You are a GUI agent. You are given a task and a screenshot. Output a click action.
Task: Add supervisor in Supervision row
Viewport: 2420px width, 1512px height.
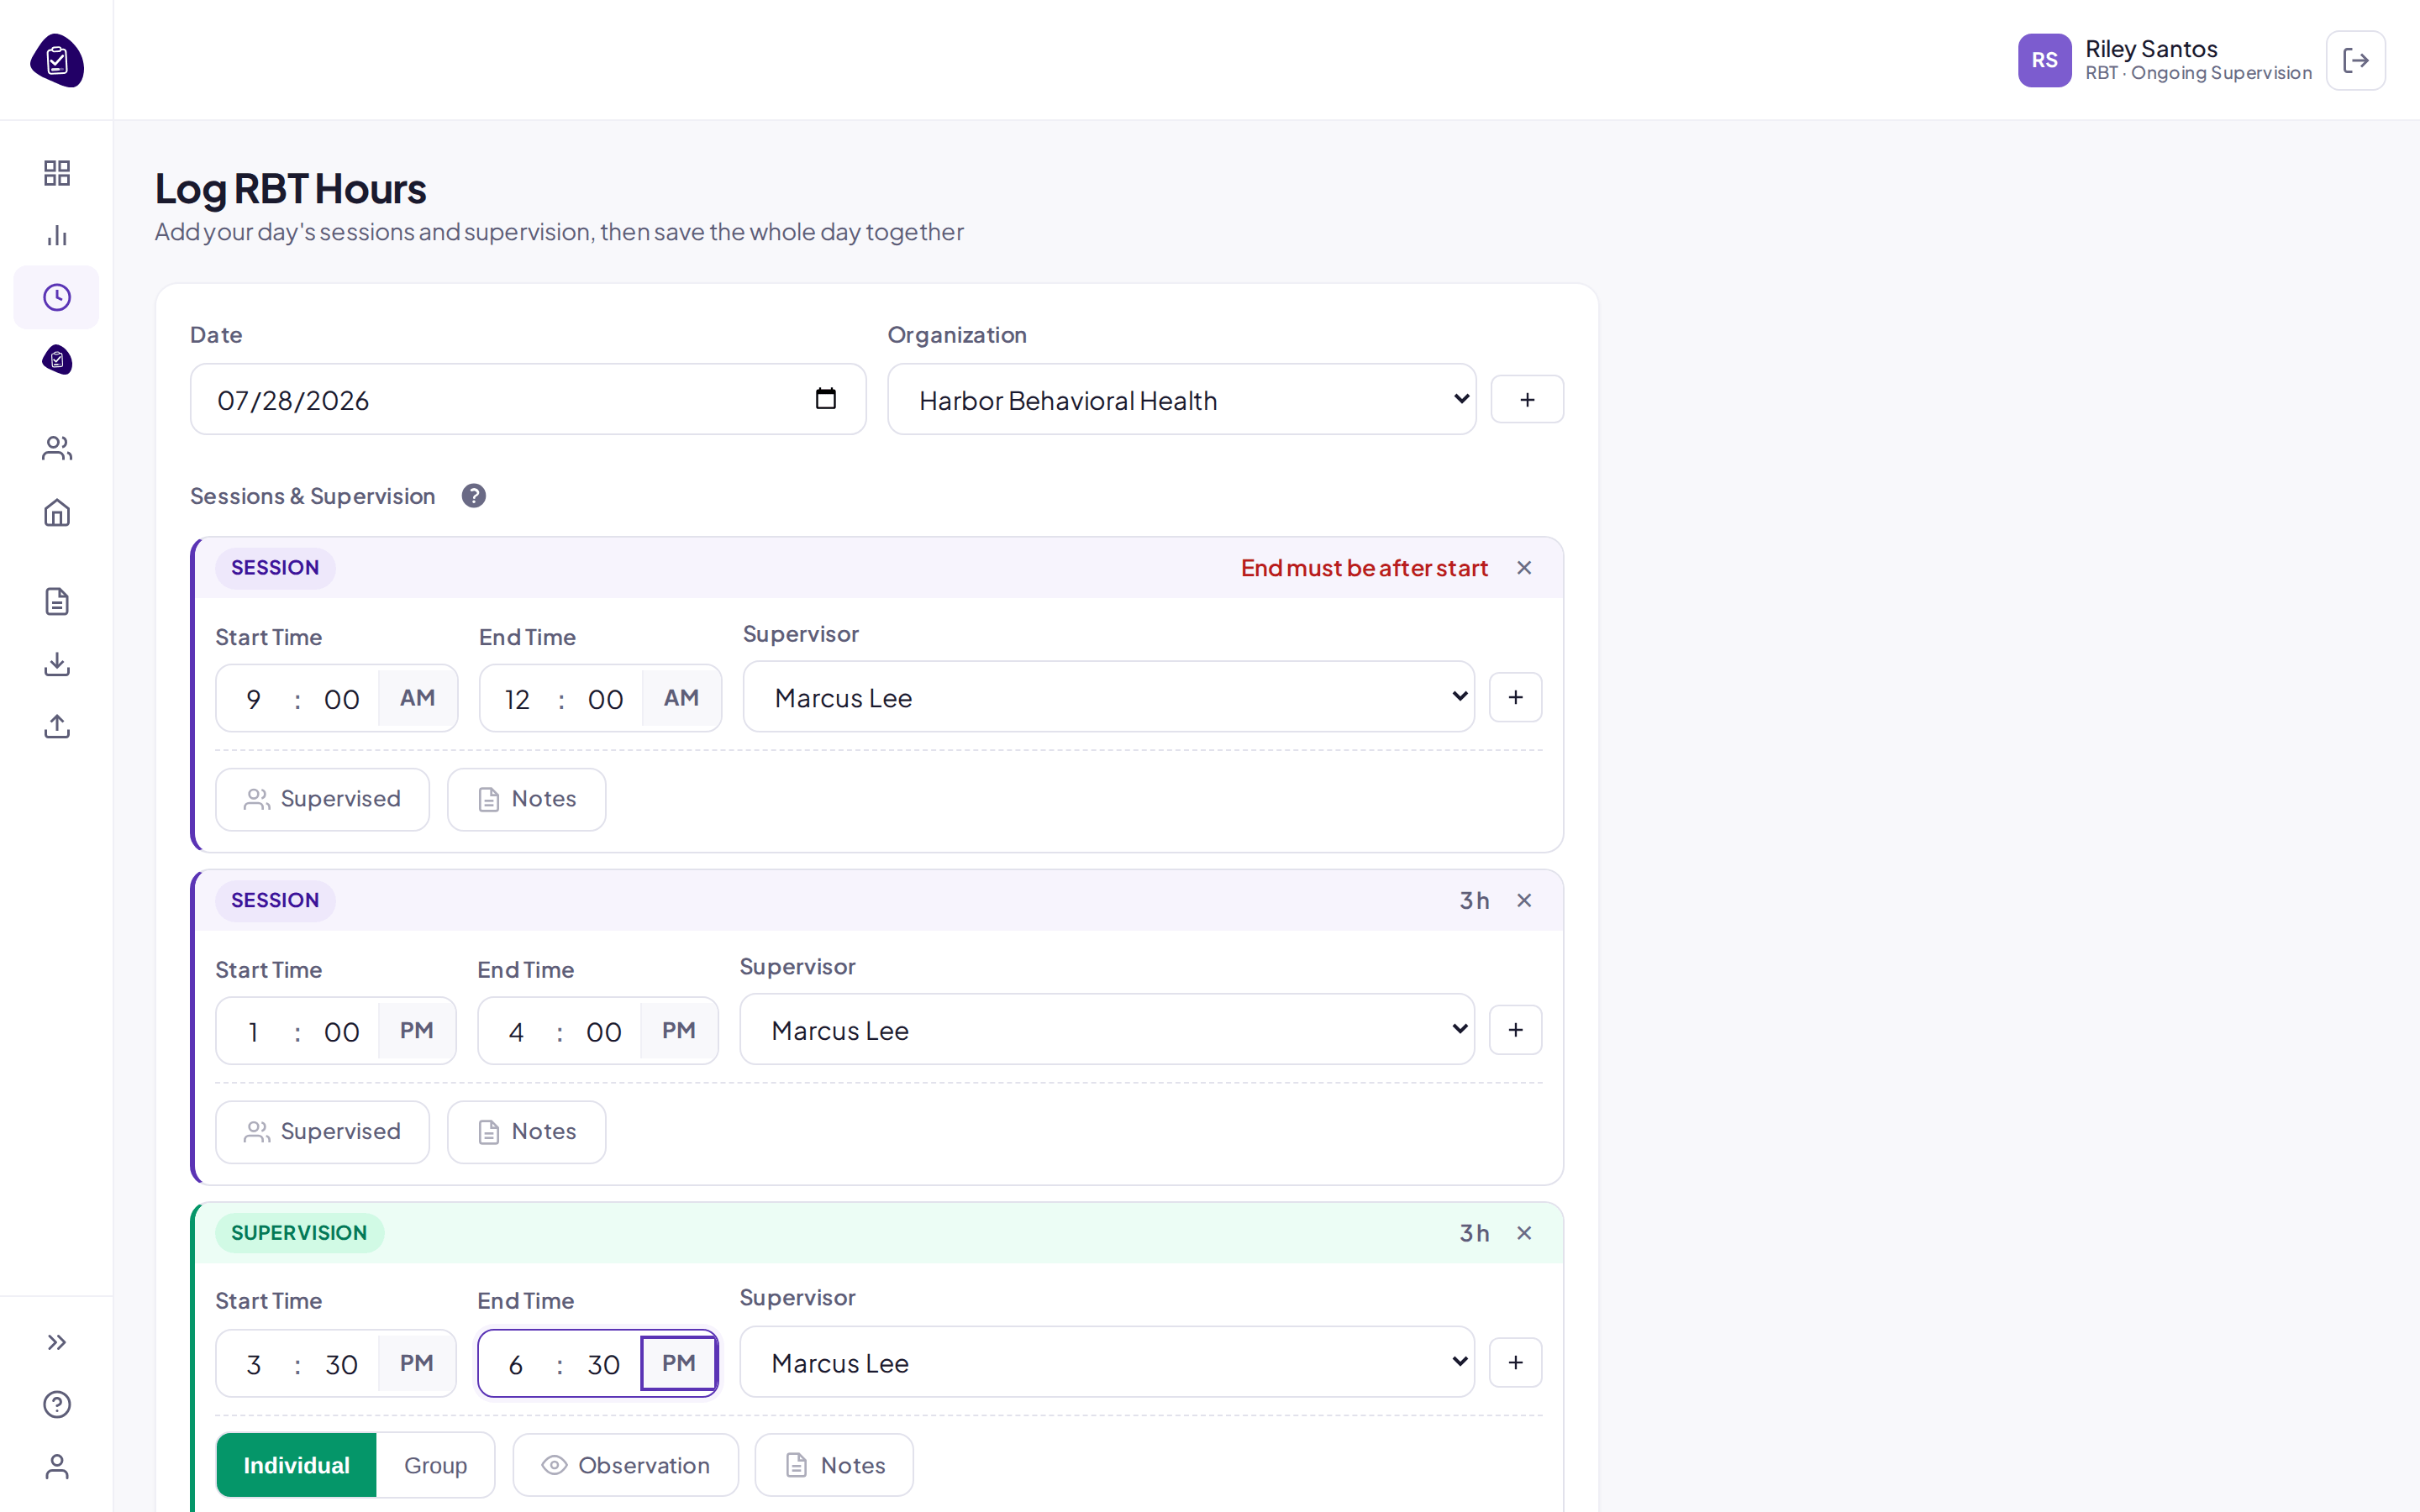[1515, 1362]
